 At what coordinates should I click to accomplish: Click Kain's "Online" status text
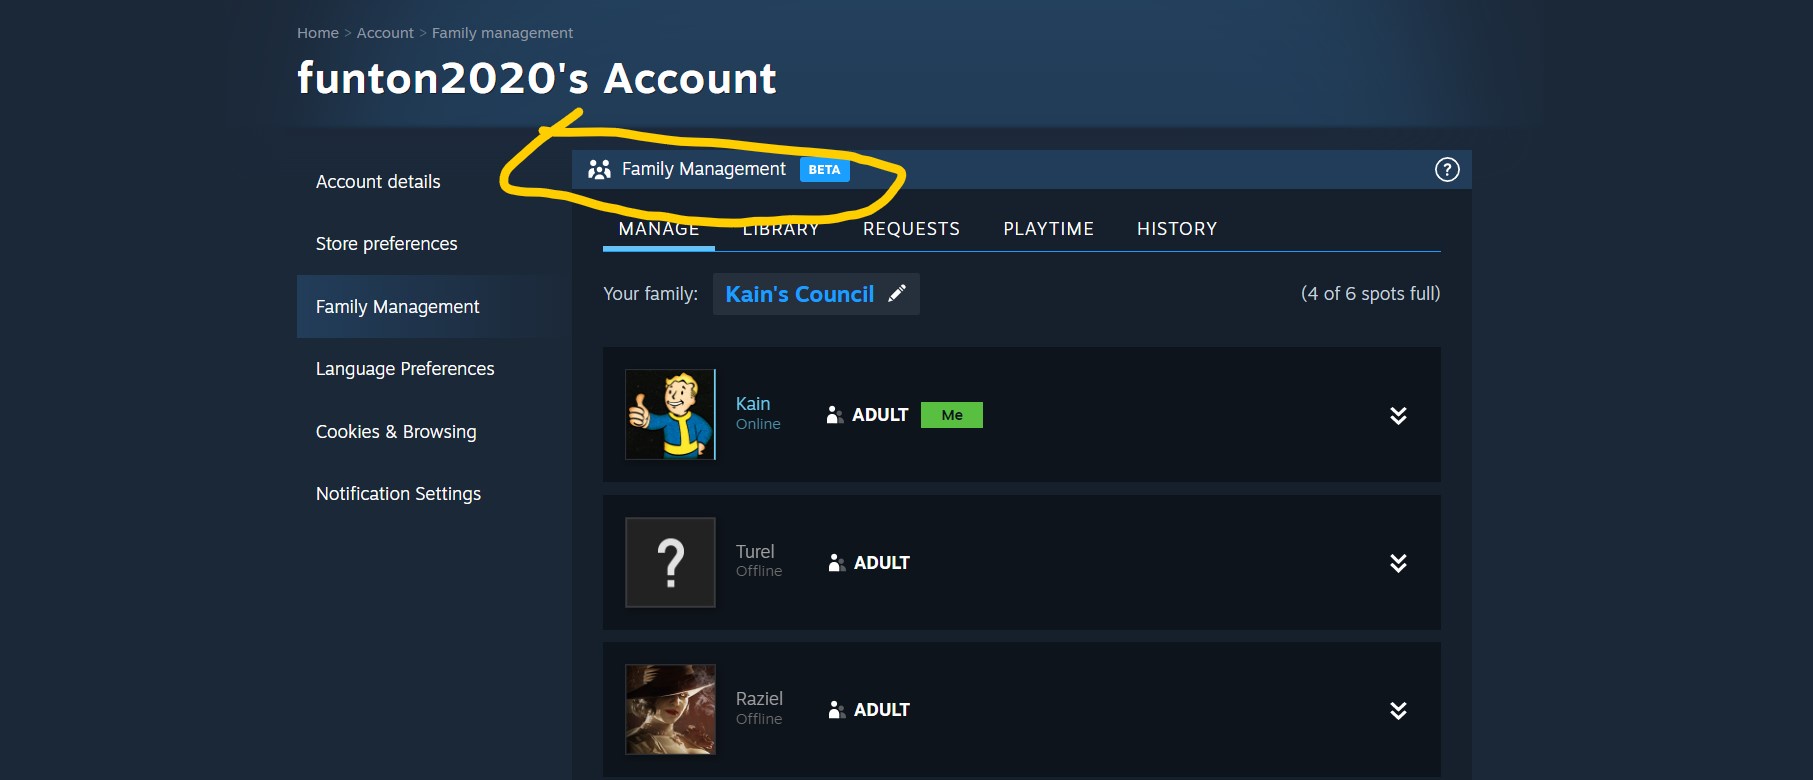coord(758,424)
